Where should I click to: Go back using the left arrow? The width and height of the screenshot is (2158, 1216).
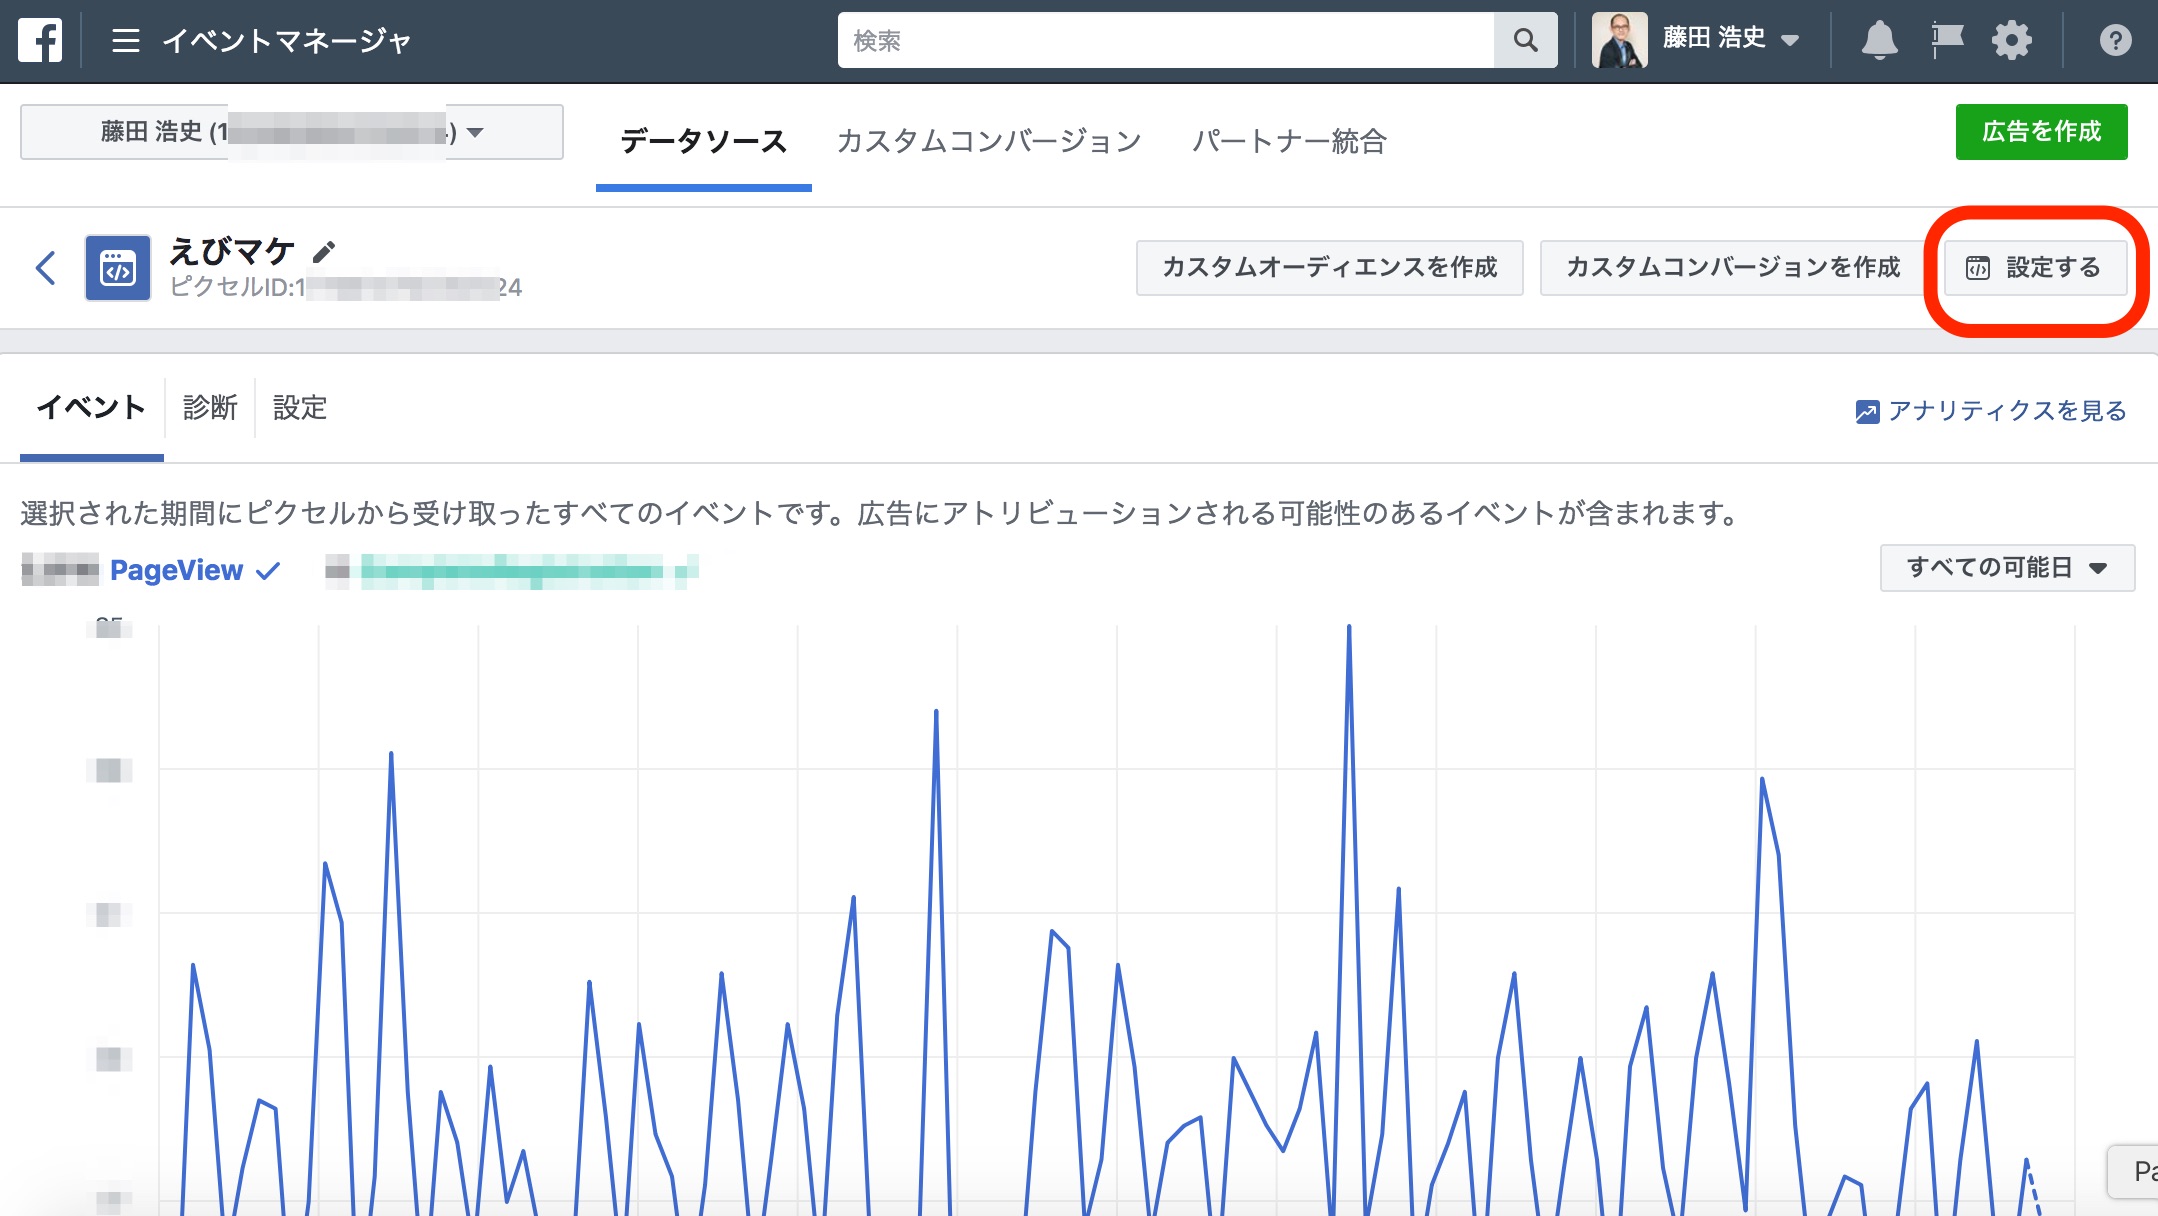click(x=45, y=268)
